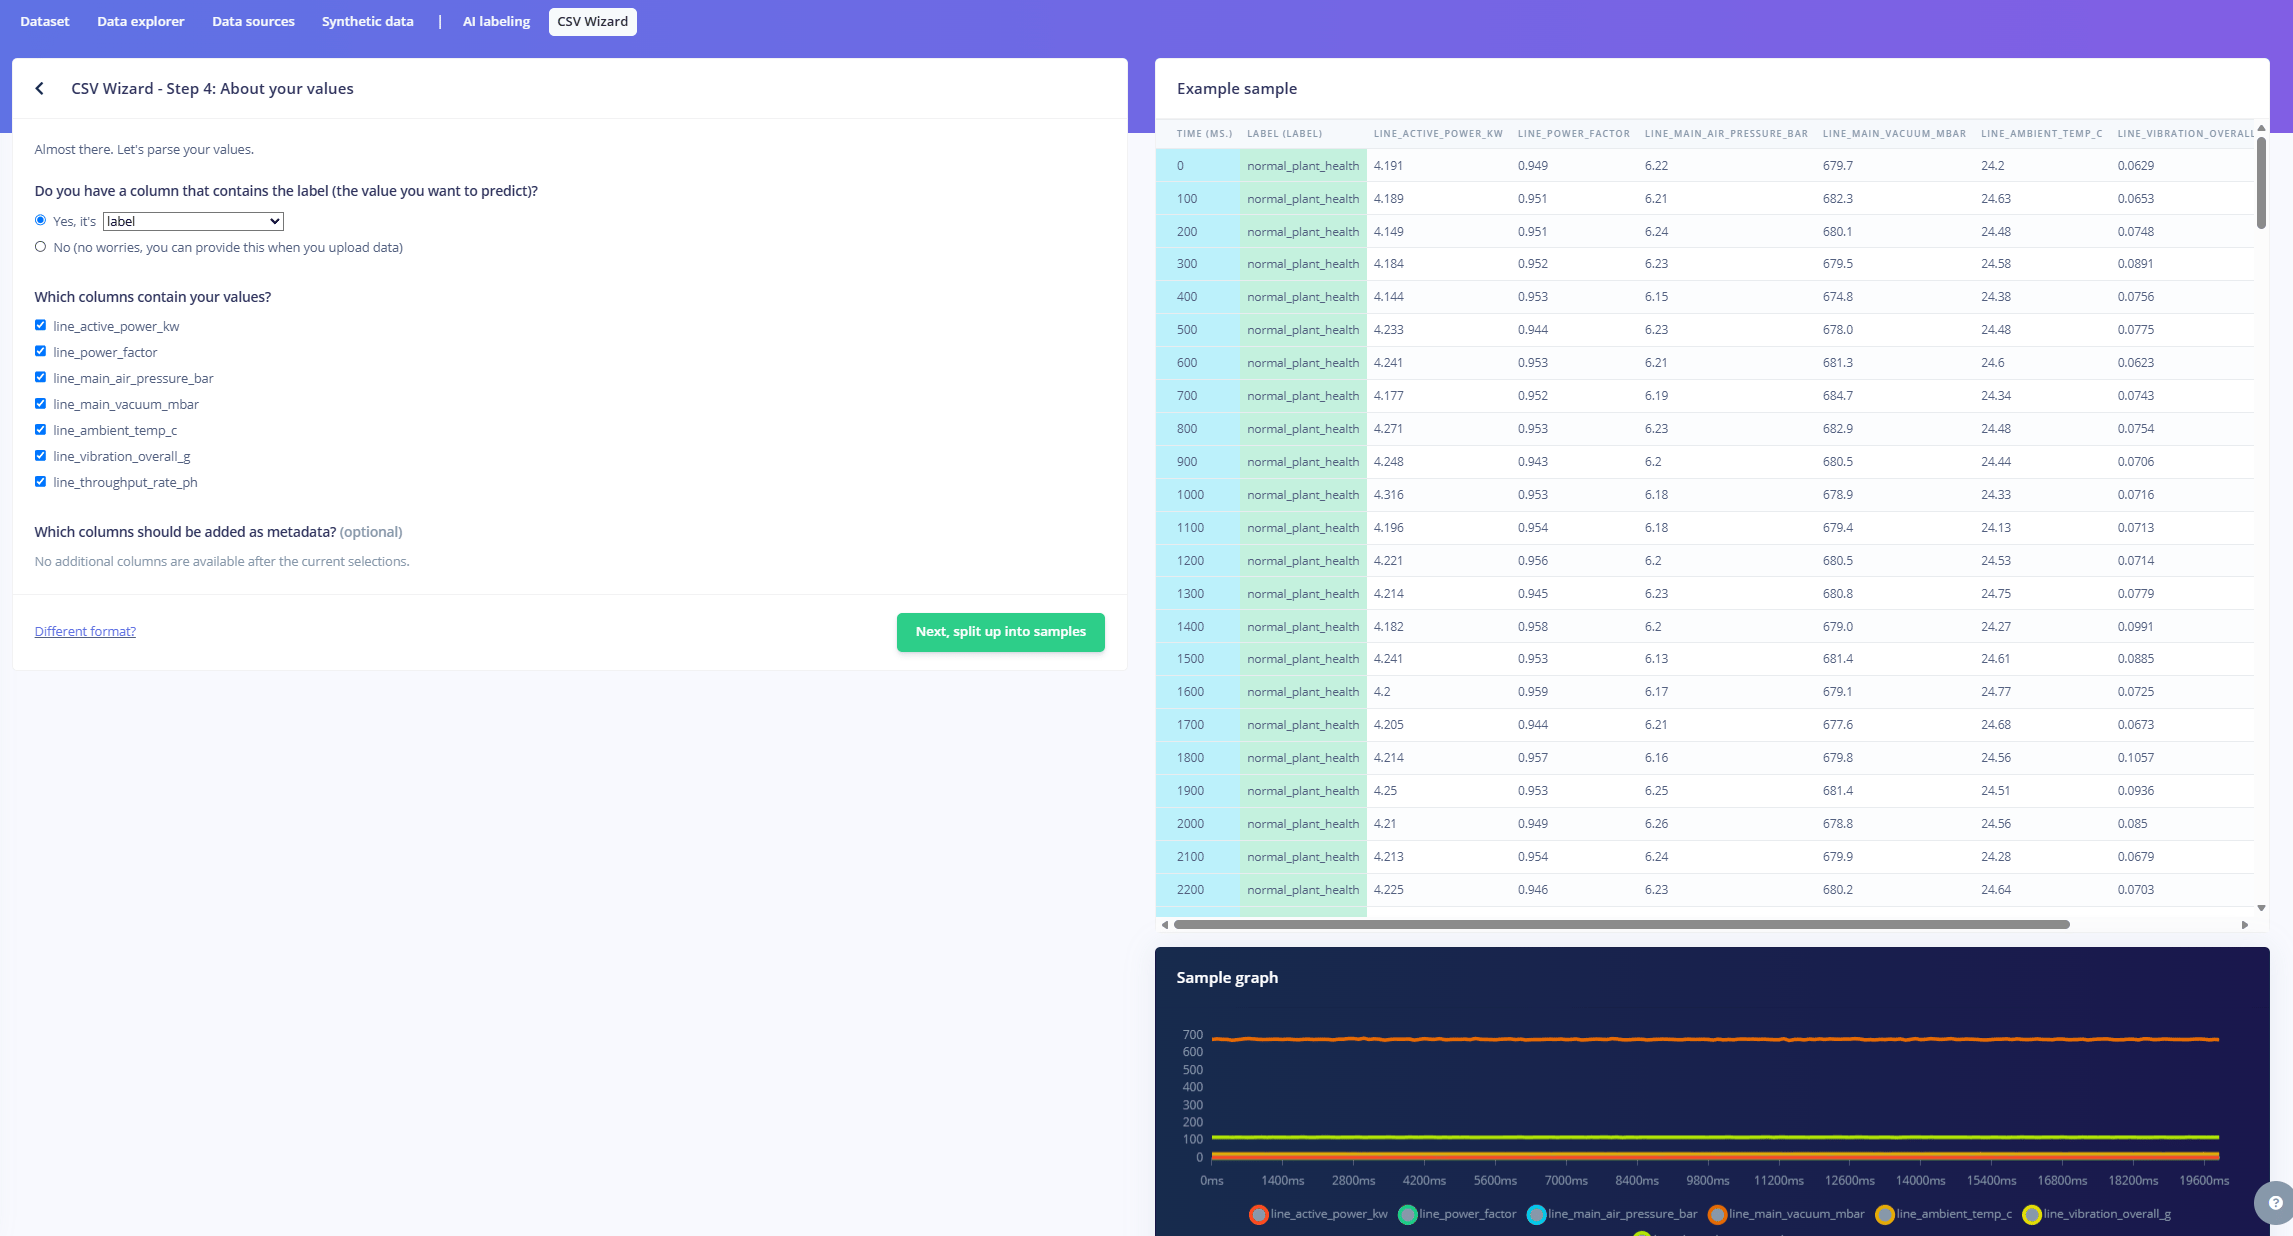Viewport: 2293px width, 1236px height.
Task: Uncheck the line_main_vacuum_mbar checkbox
Action: click(x=41, y=404)
